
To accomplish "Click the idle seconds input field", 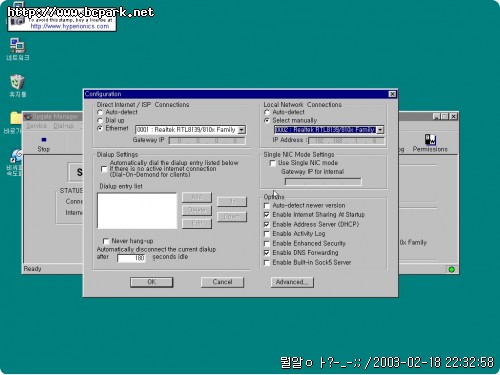I will click(131, 258).
